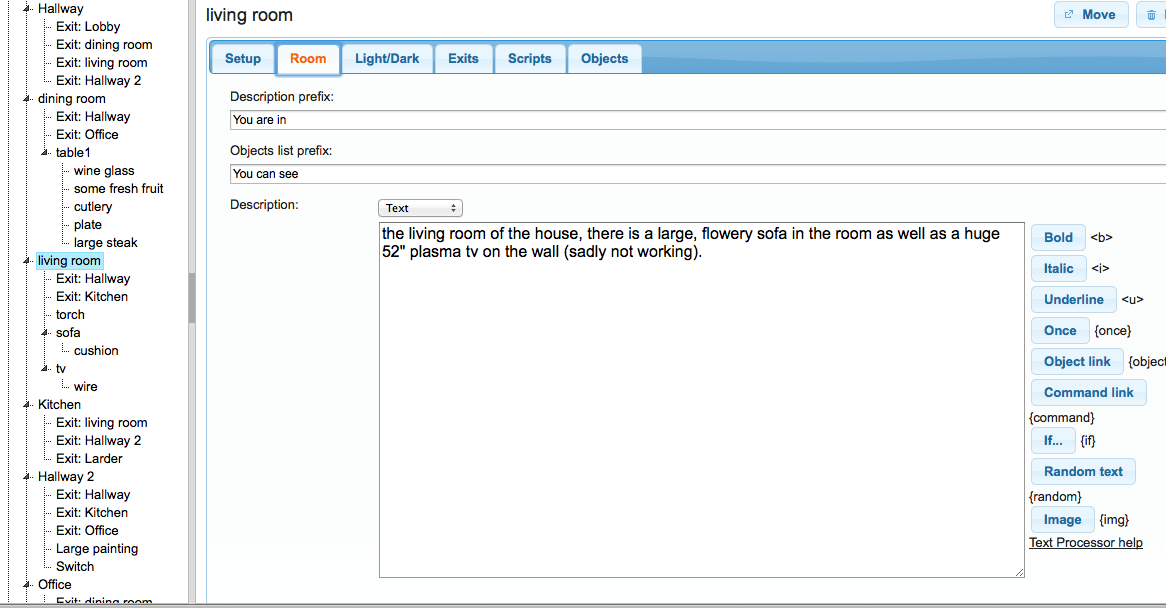The width and height of the screenshot is (1166, 608).
Task: Click inside the room description textarea
Action: [x=700, y=400]
